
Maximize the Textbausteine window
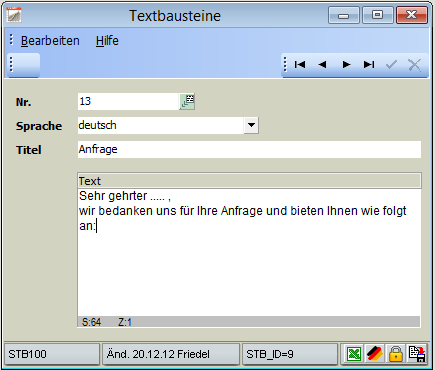coord(378,15)
